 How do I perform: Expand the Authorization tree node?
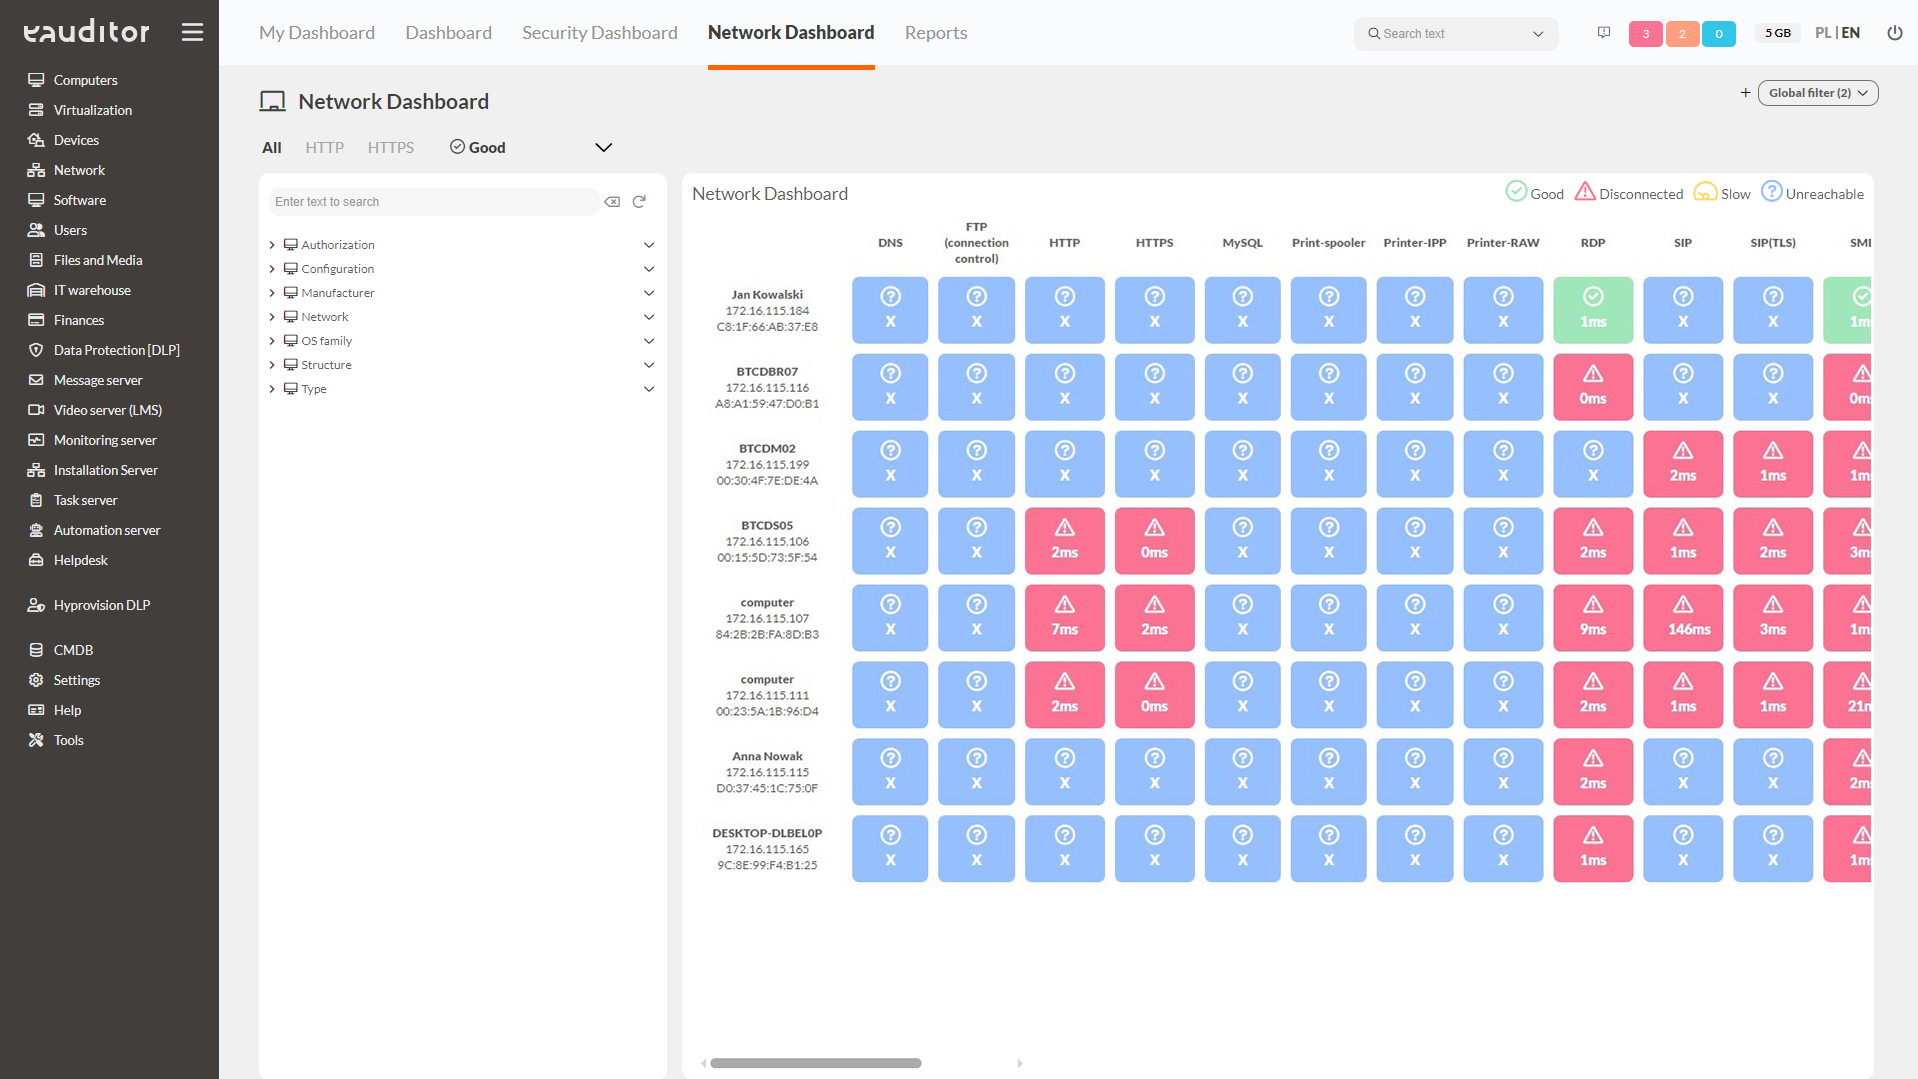coord(271,245)
